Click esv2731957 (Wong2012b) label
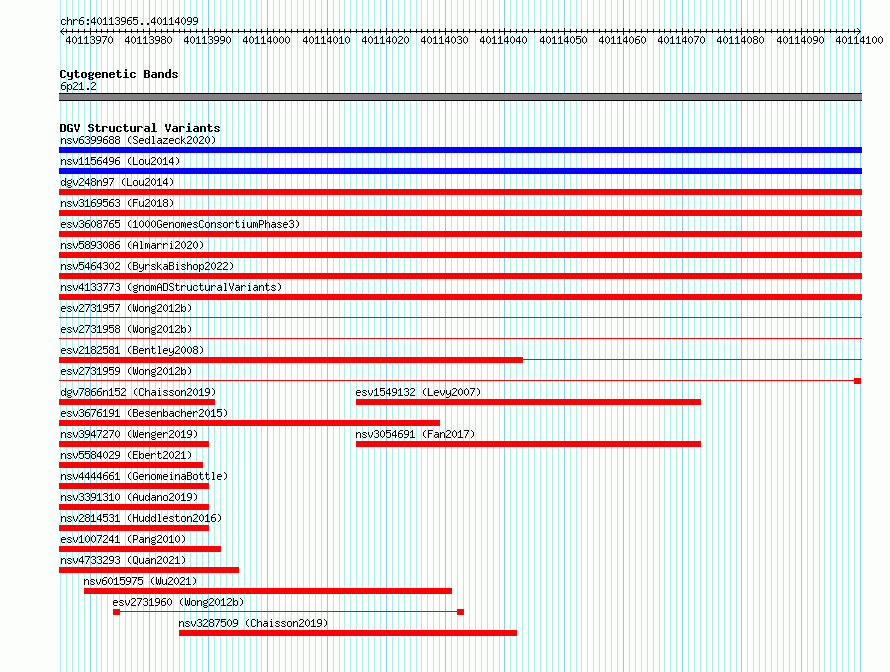The width and height of the screenshot is (890, 672). coord(126,308)
